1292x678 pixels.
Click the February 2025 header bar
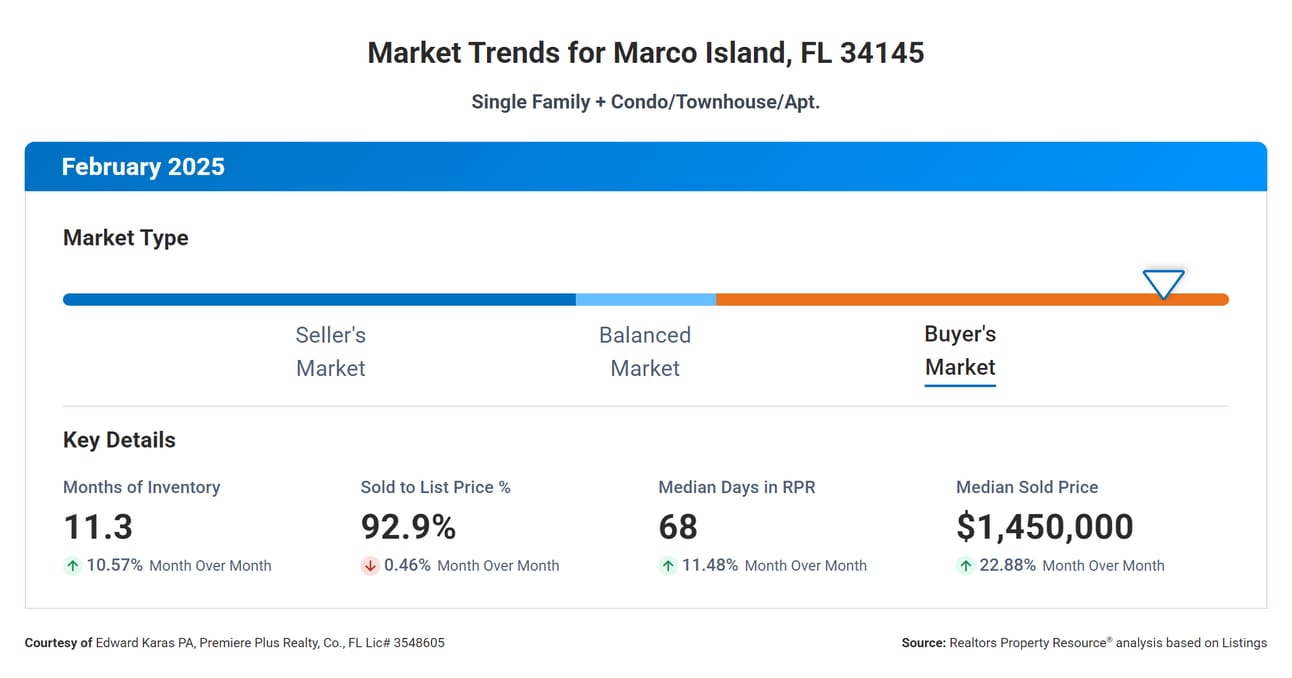tap(645, 166)
